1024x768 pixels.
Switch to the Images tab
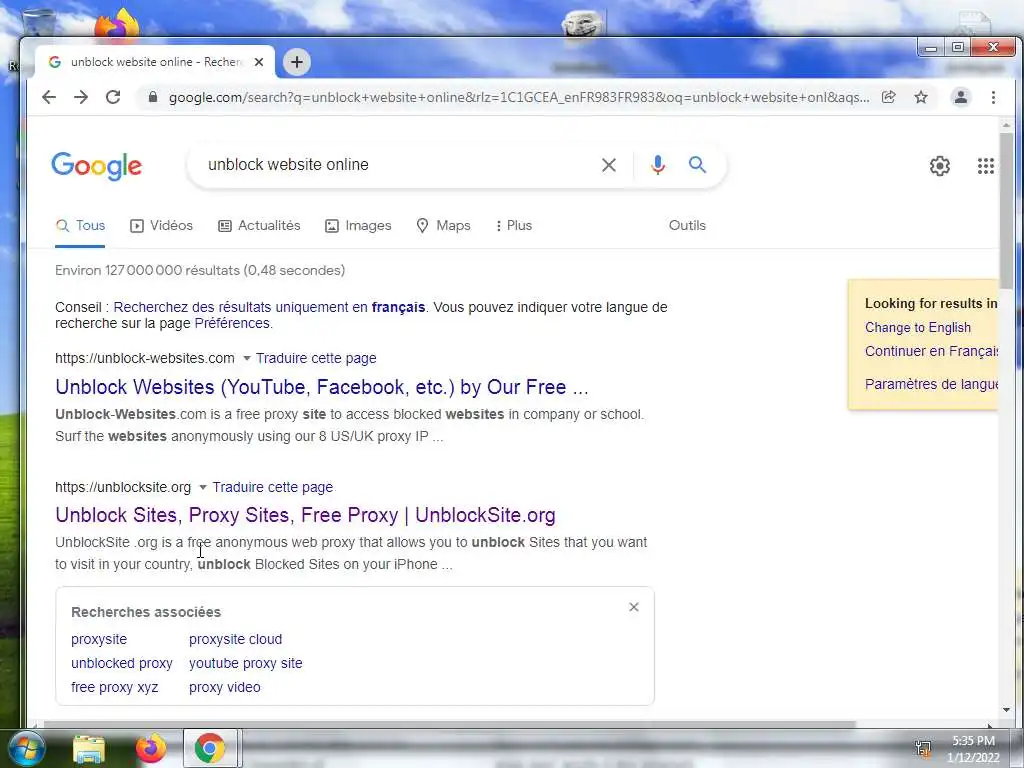pyautogui.click(x=358, y=225)
